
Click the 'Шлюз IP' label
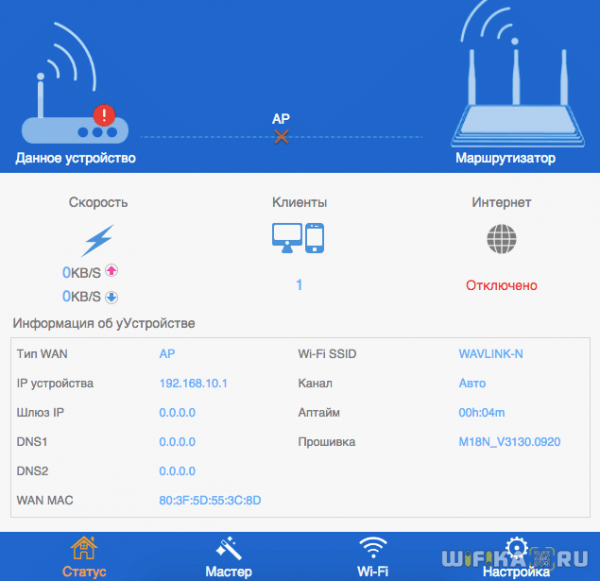41,413
